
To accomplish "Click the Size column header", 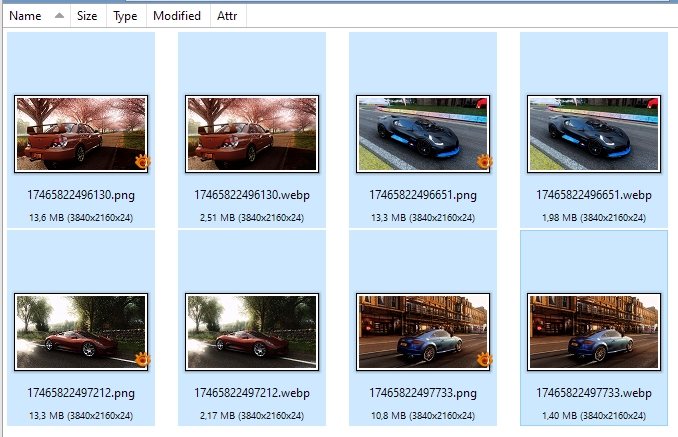I will point(88,16).
